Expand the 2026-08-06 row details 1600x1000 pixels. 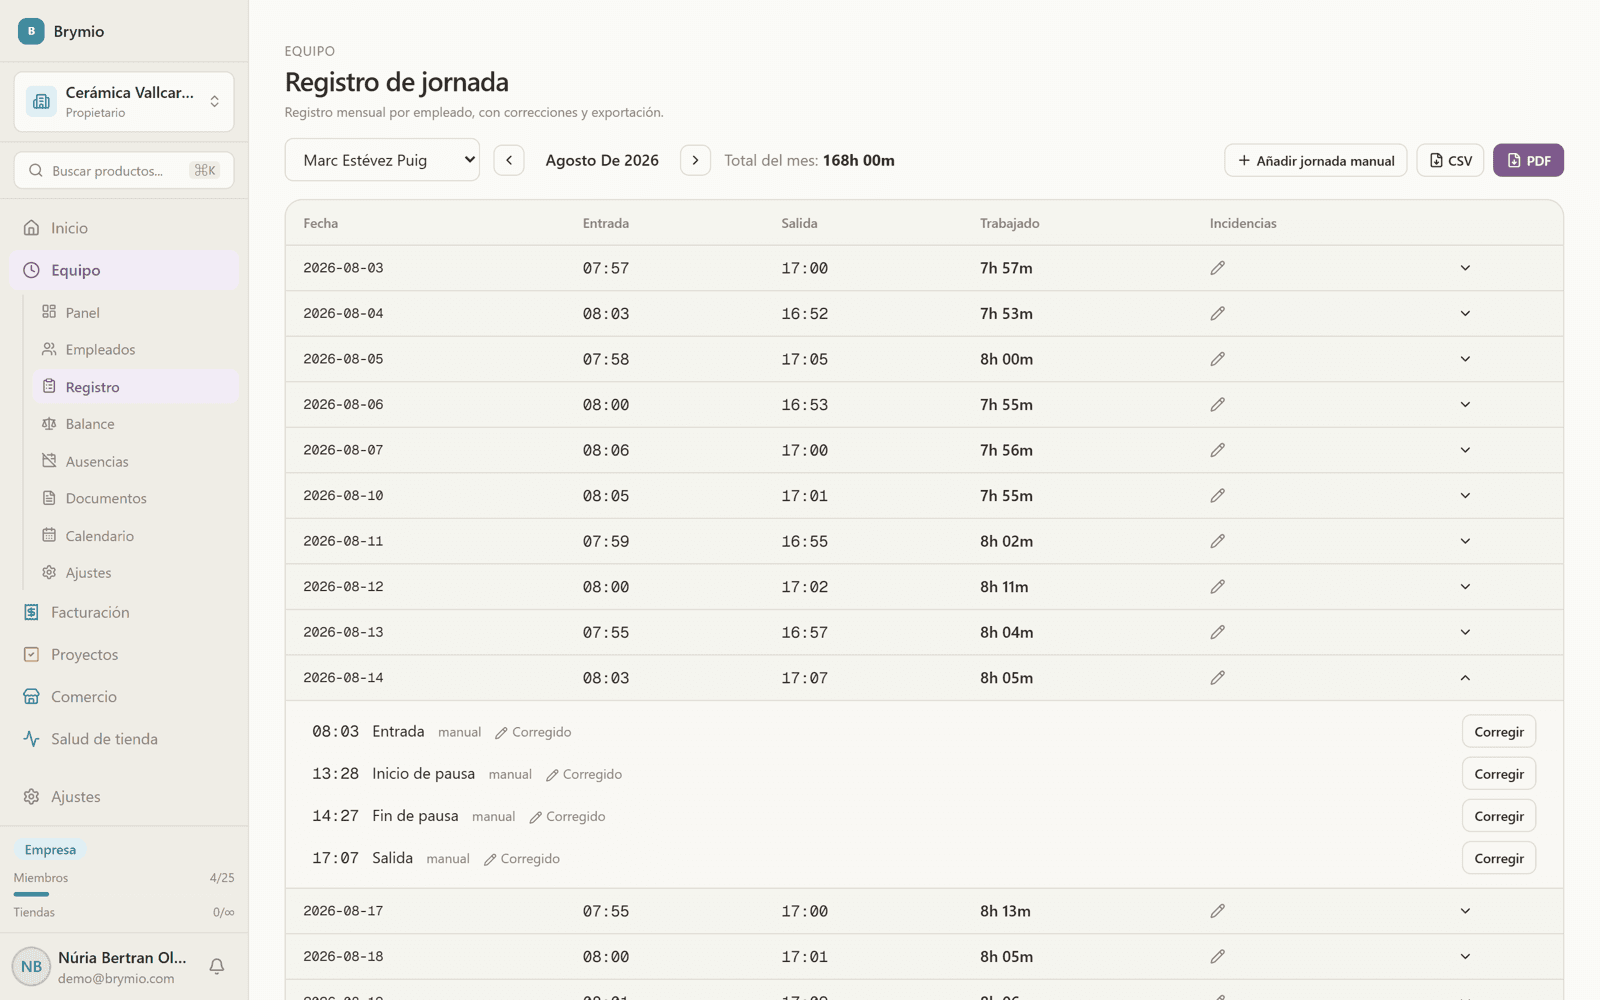point(1465,405)
